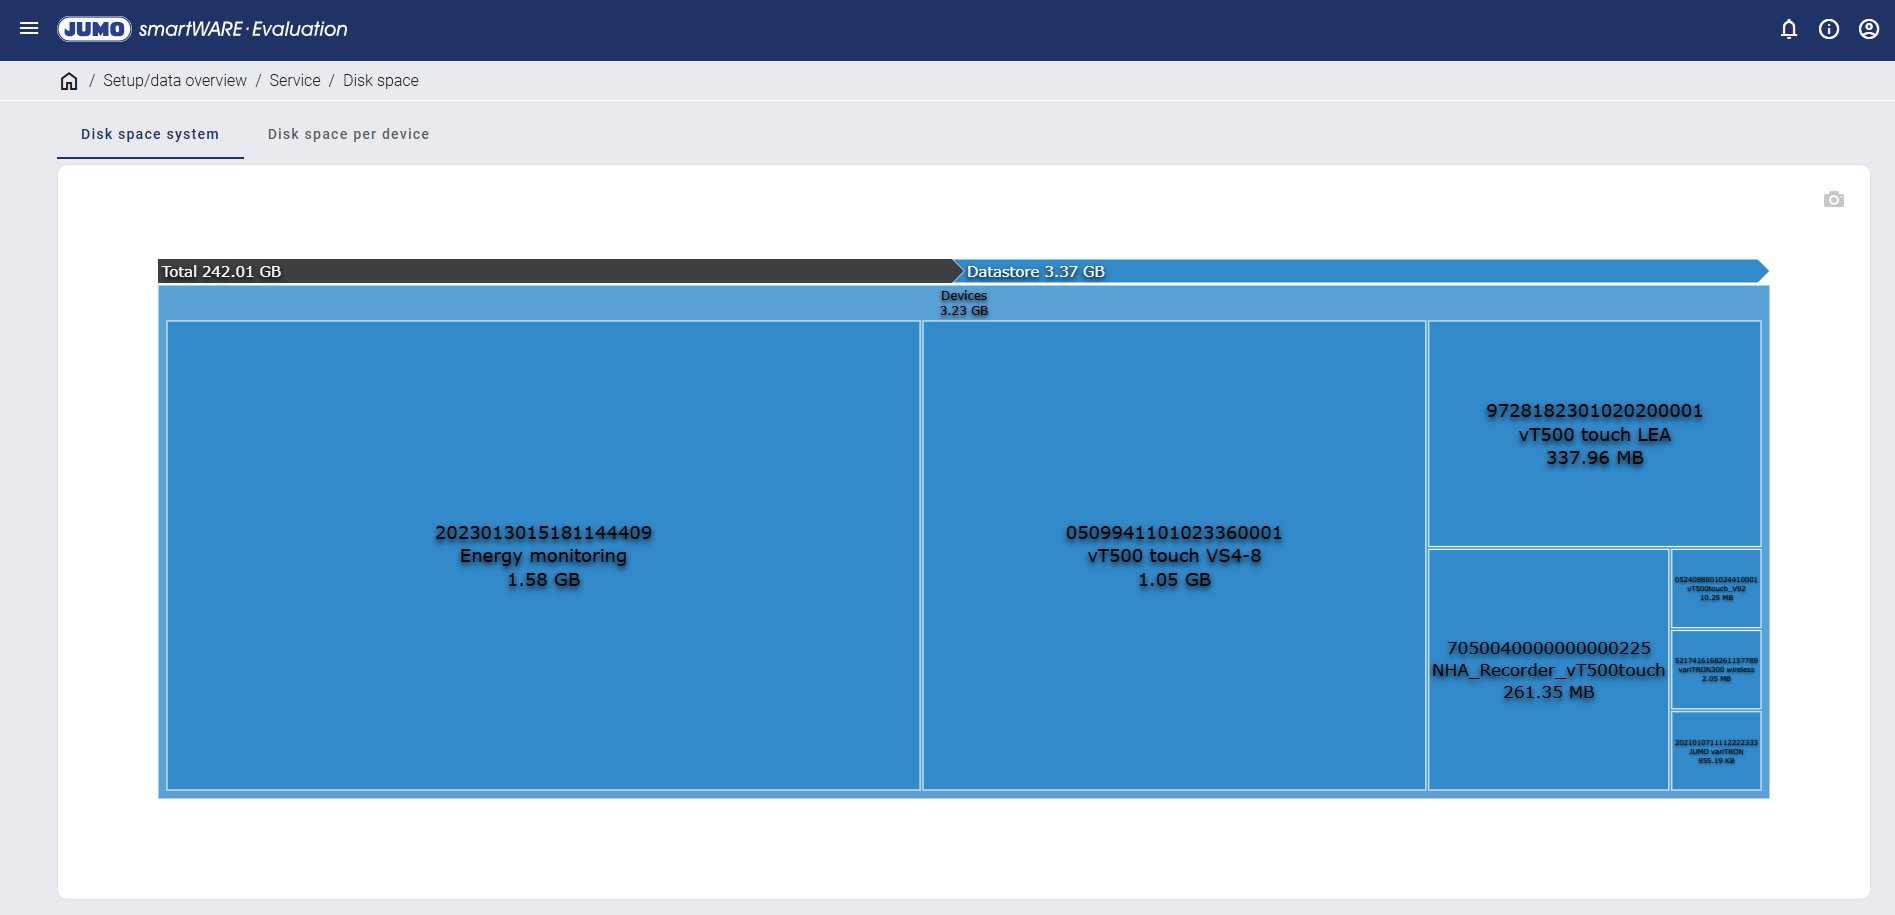Click the Devices 3.23 GB header

click(963, 303)
